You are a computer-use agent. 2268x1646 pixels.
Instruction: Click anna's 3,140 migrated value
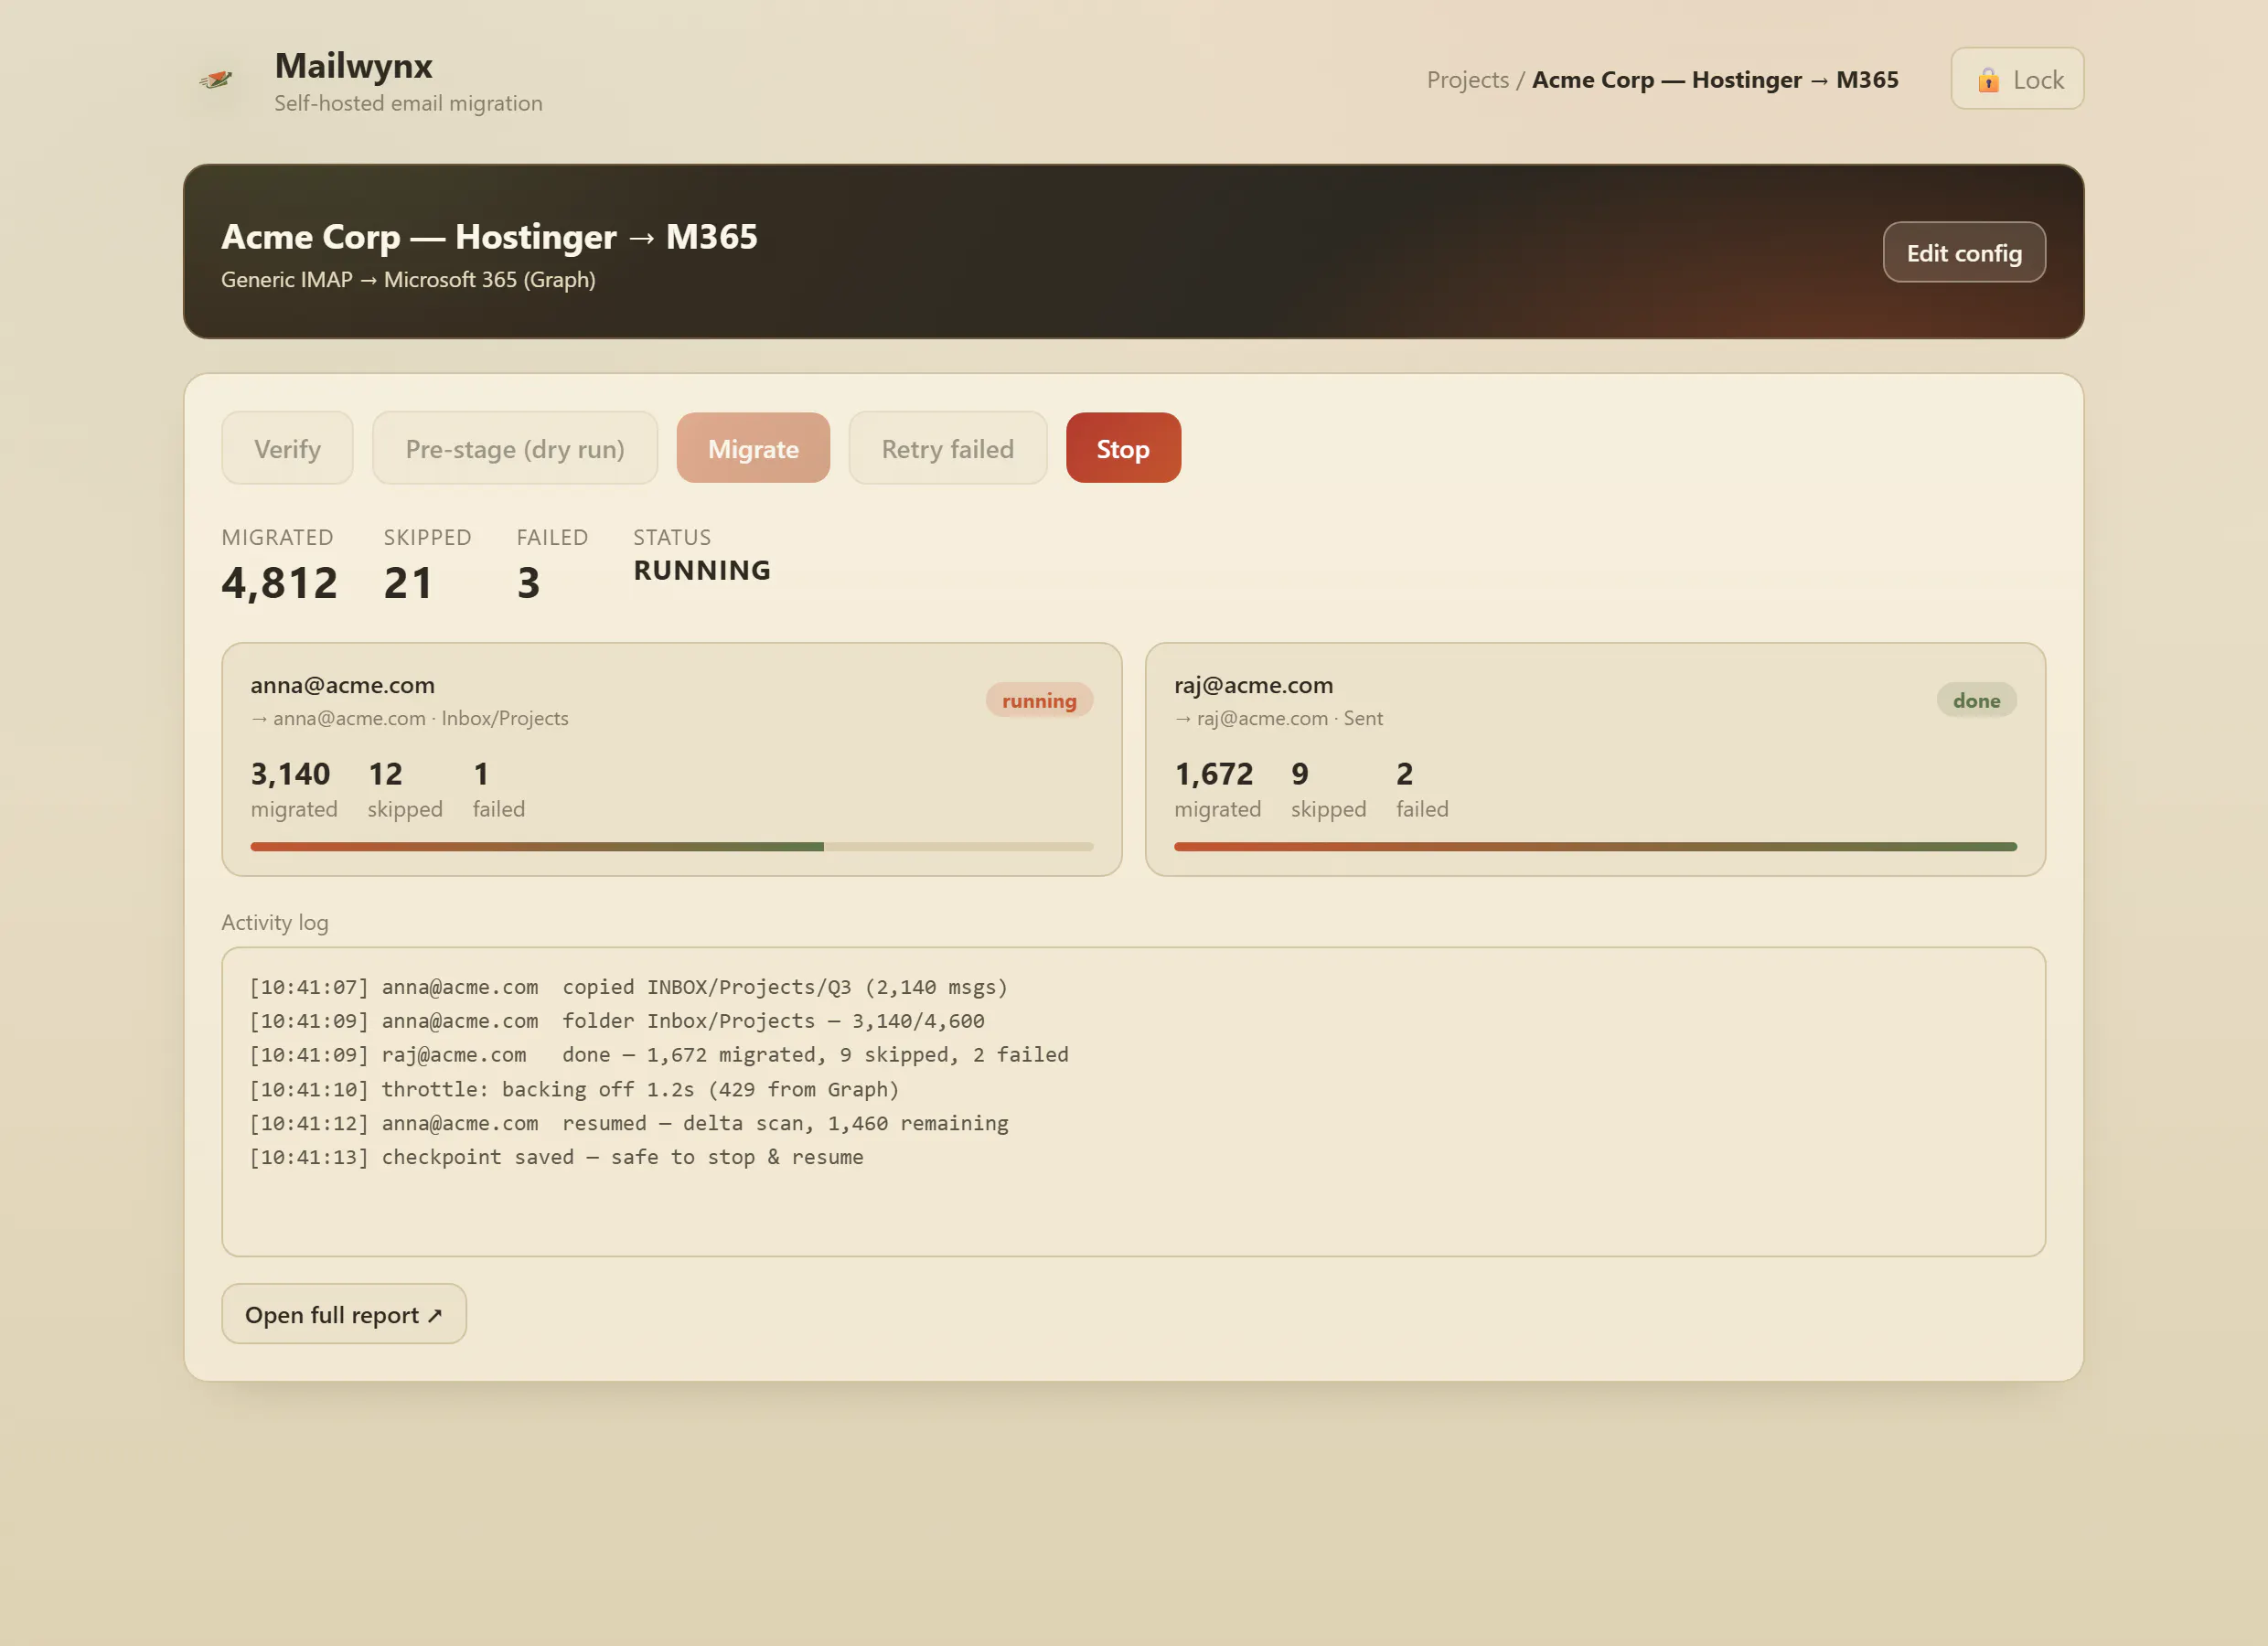(290, 774)
